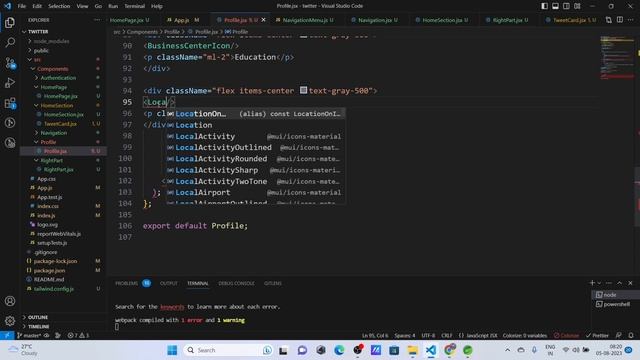Select LocalAirport autocomplete suggestion
The width and height of the screenshot is (640, 360).
(256, 193)
